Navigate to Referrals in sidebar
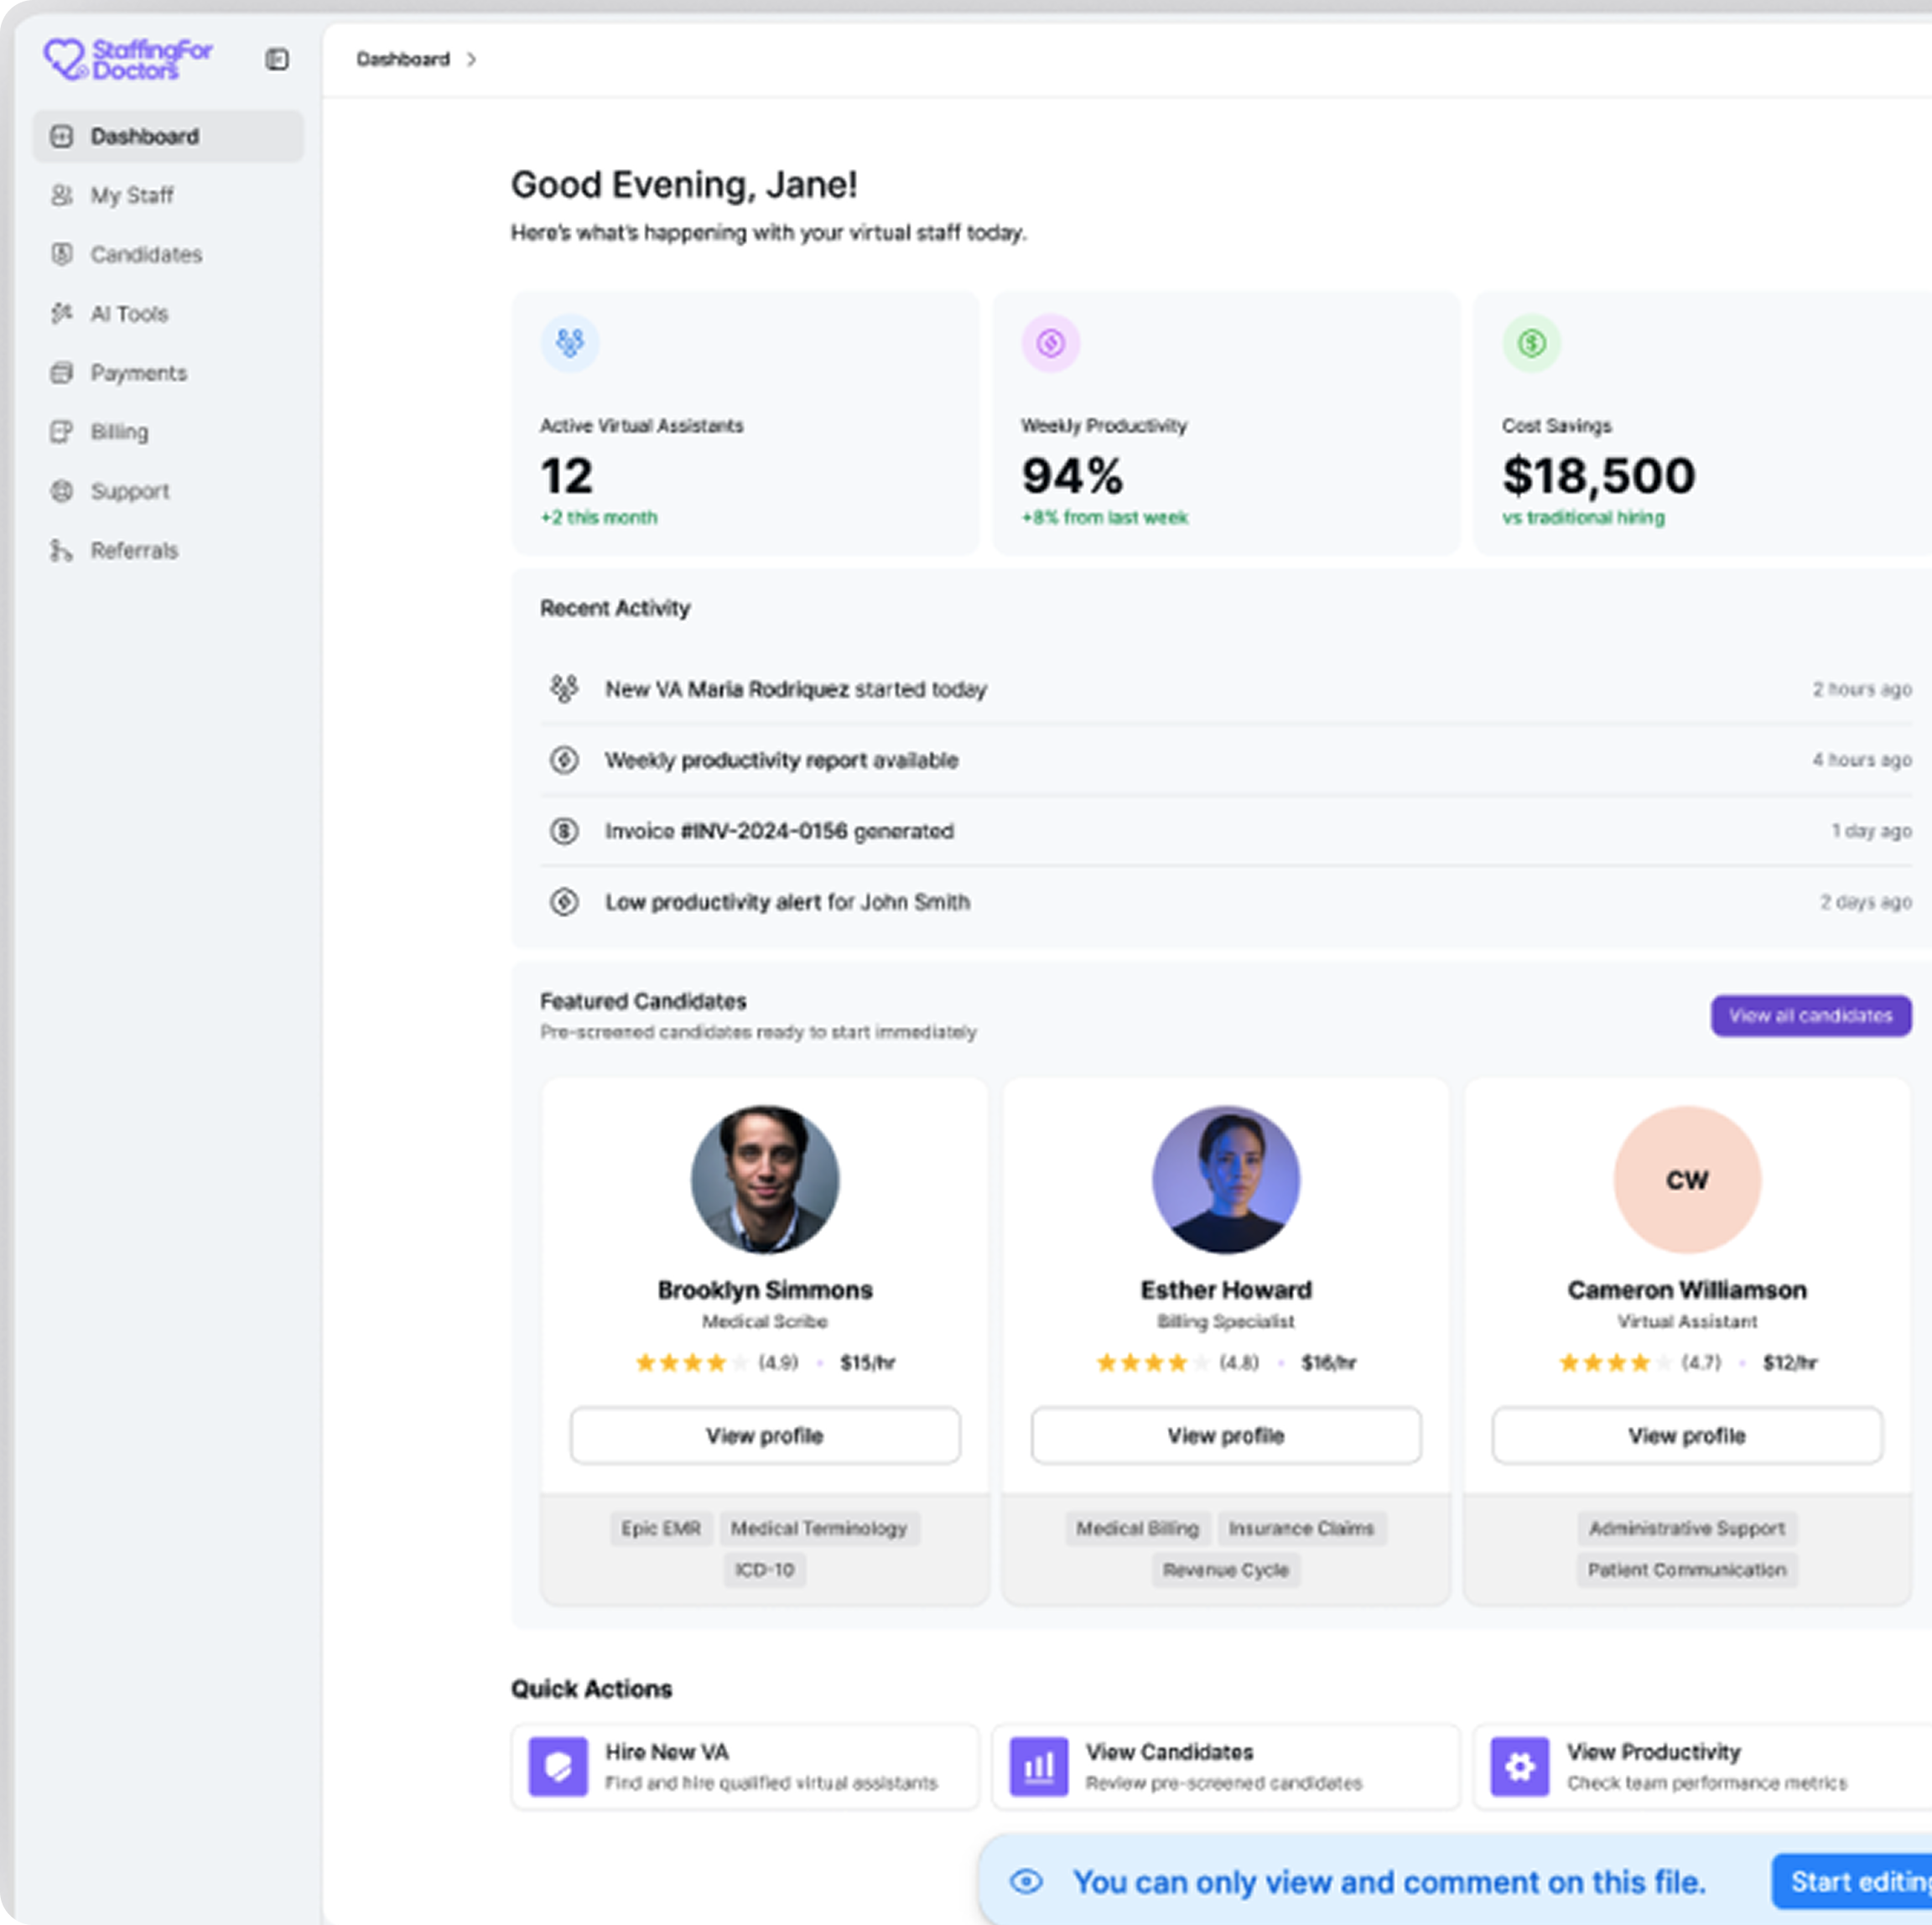The height and width of the screenshot is (1925, 1932). [134, 551]
